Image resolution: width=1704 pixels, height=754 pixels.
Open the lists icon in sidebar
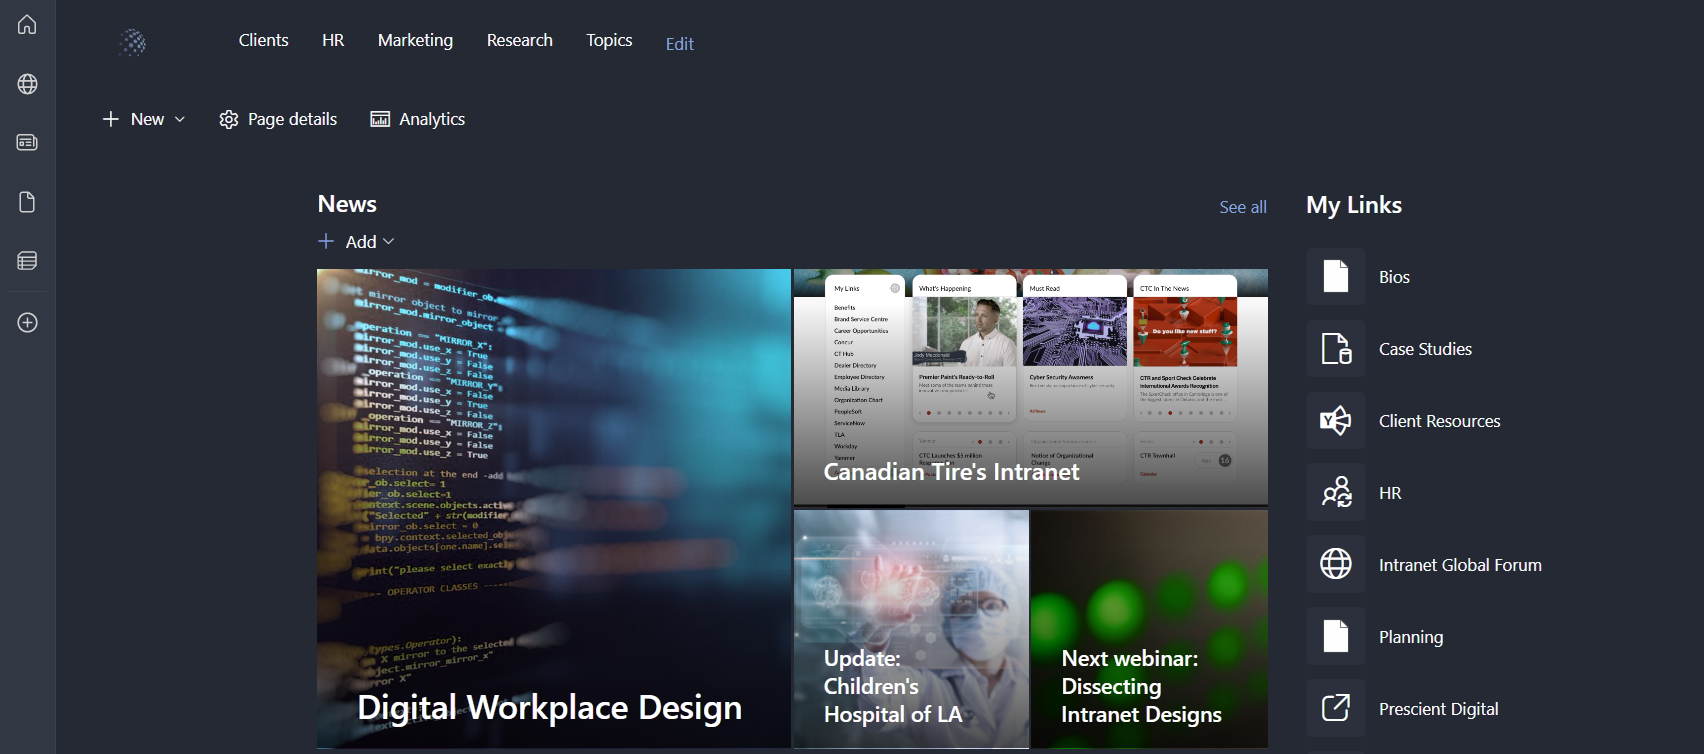point(27,261)
